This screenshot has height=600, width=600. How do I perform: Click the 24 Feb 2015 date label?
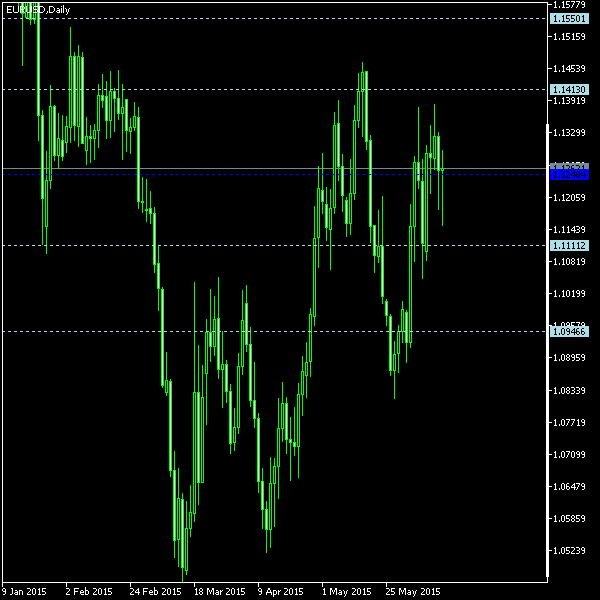[155, 592]
